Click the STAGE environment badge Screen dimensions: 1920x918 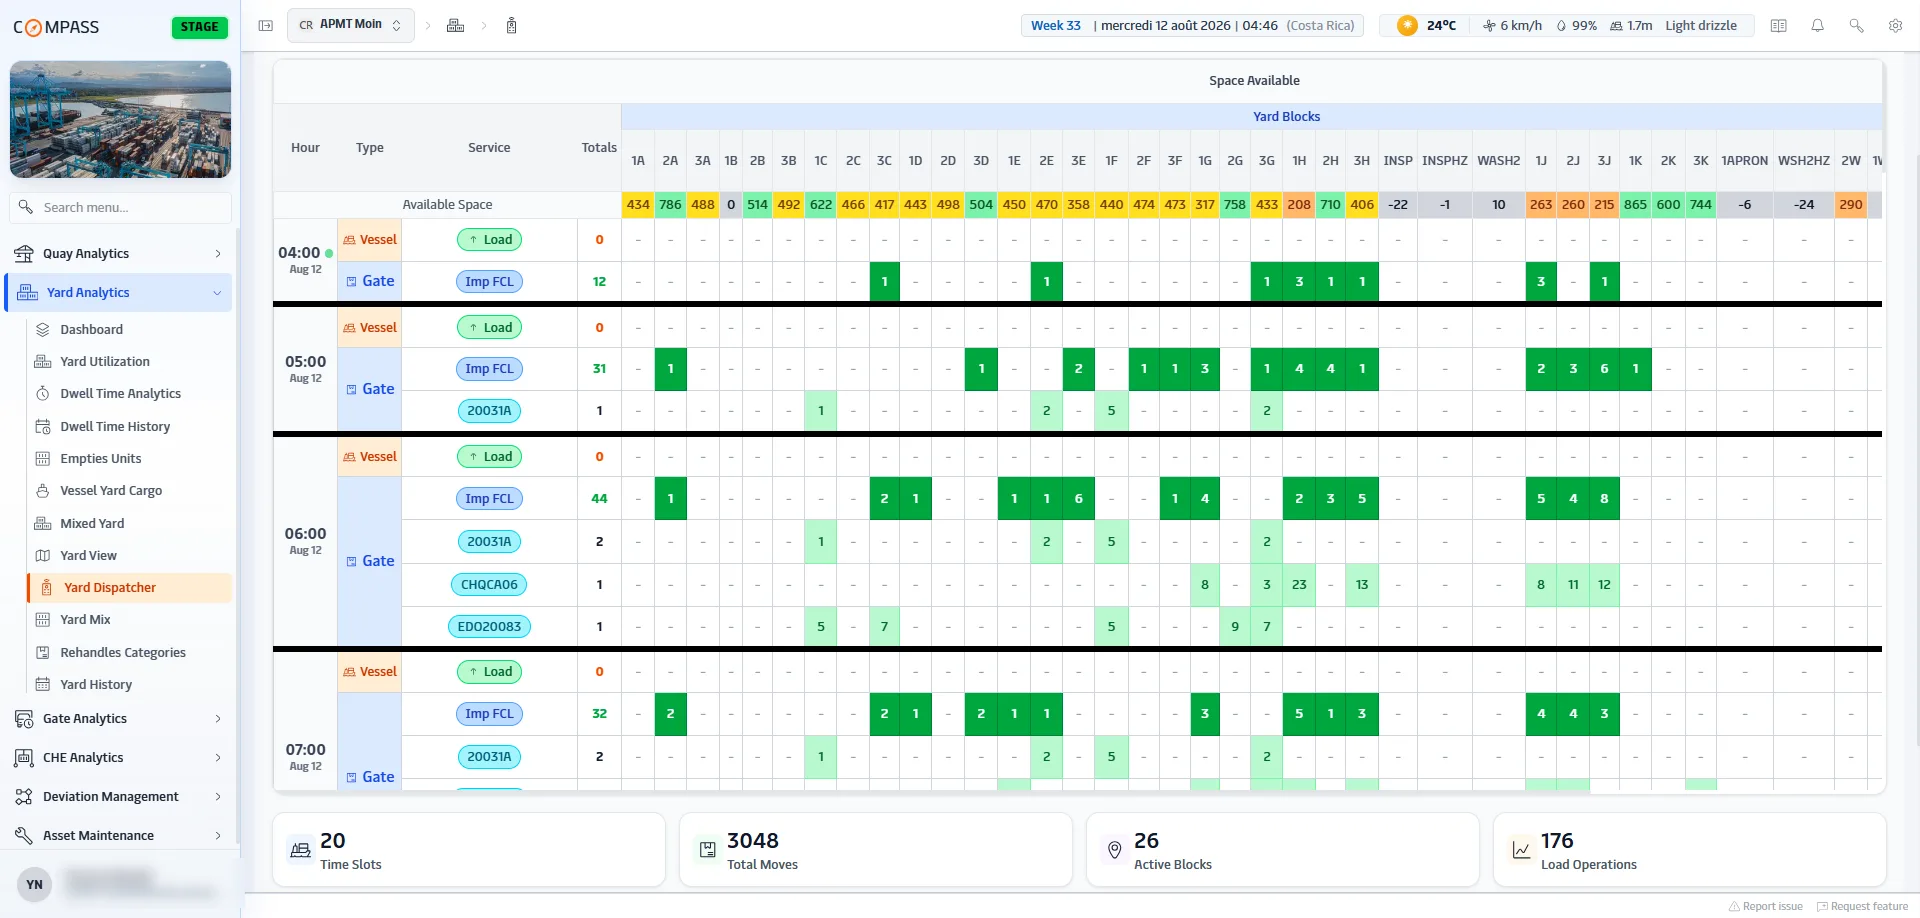point(200,27)
